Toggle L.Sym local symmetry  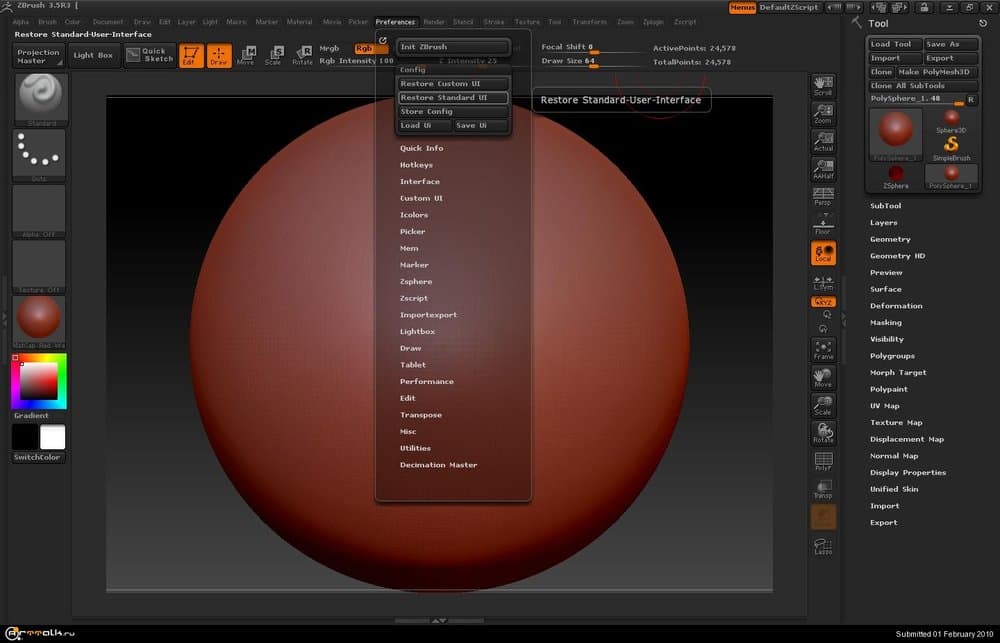tap(823, 283)
